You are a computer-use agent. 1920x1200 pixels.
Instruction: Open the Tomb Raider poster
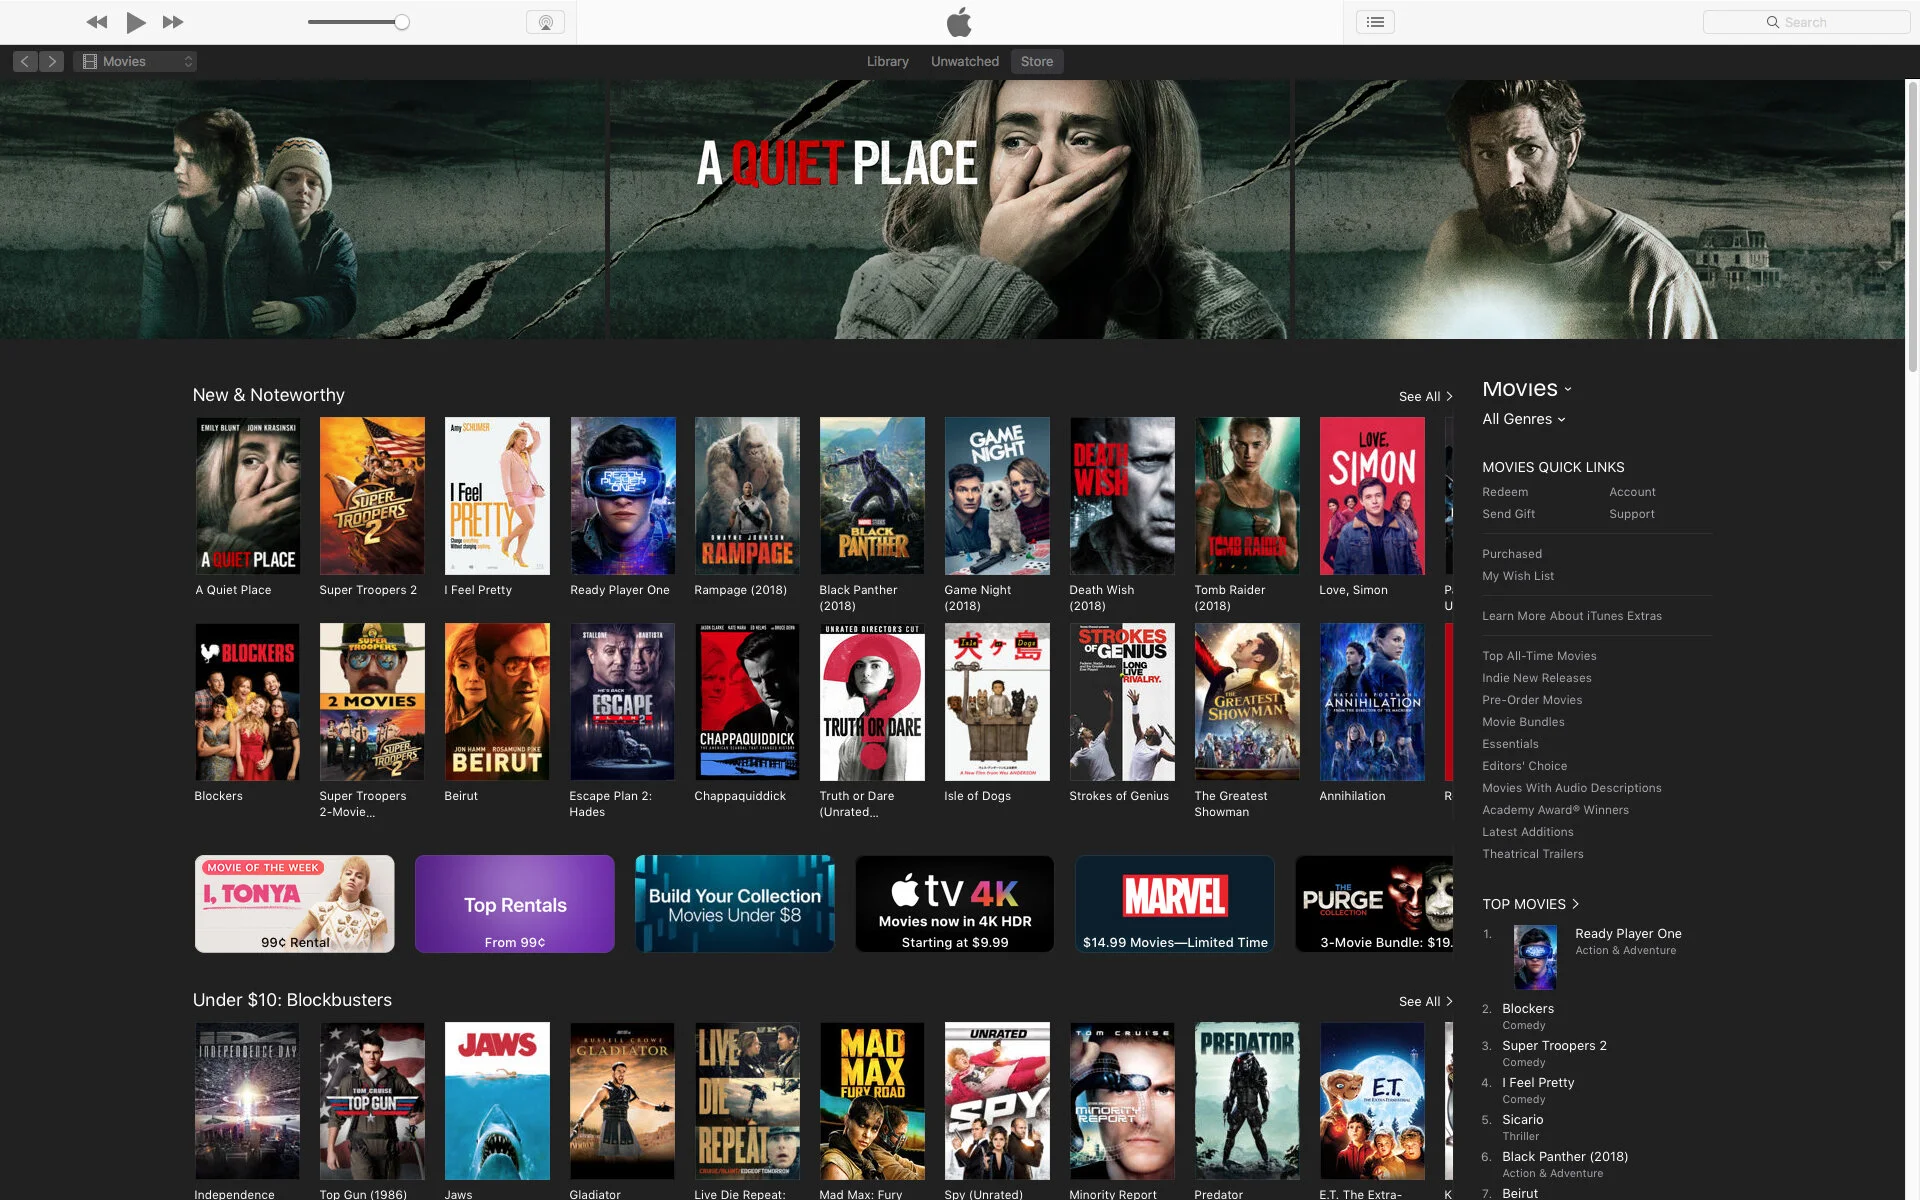tap(1247, 496)
